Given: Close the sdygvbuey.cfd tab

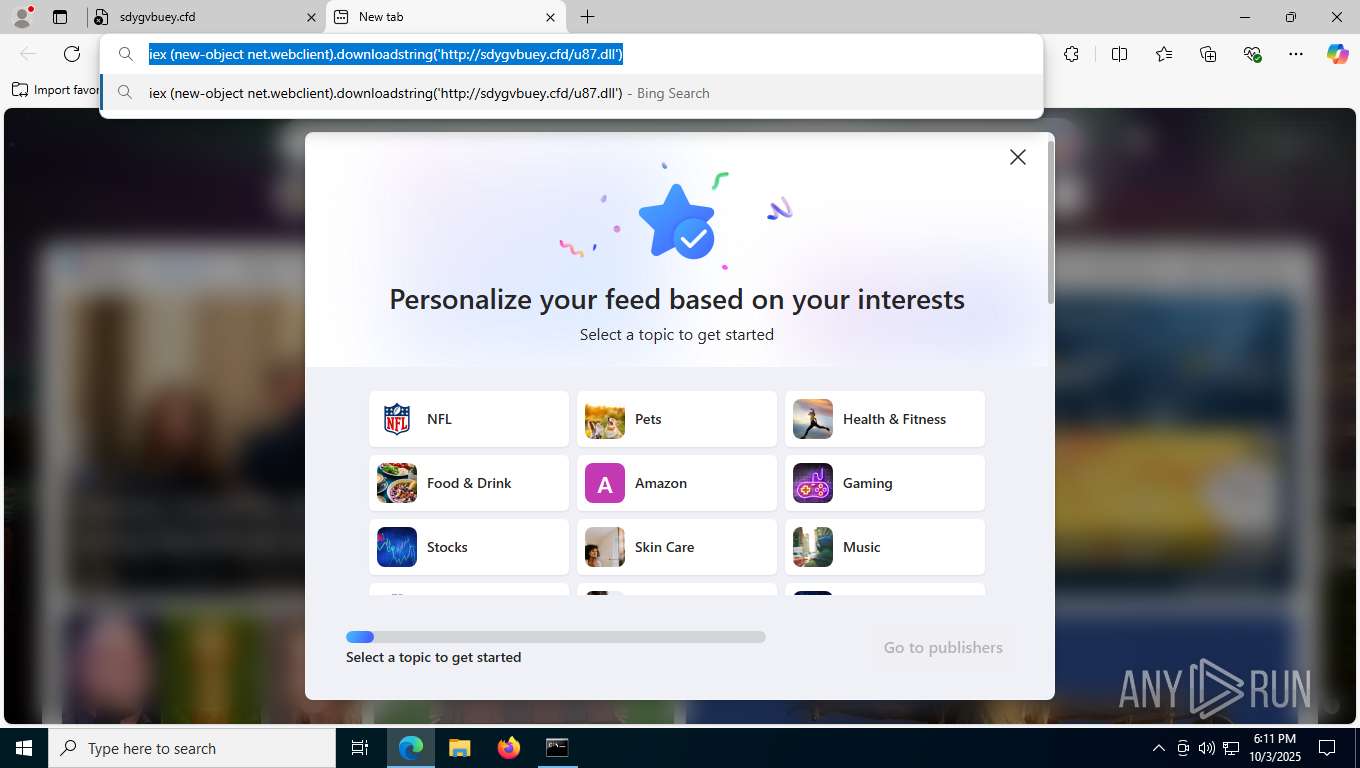Looking at the screenshot, I should pos(311,17).
